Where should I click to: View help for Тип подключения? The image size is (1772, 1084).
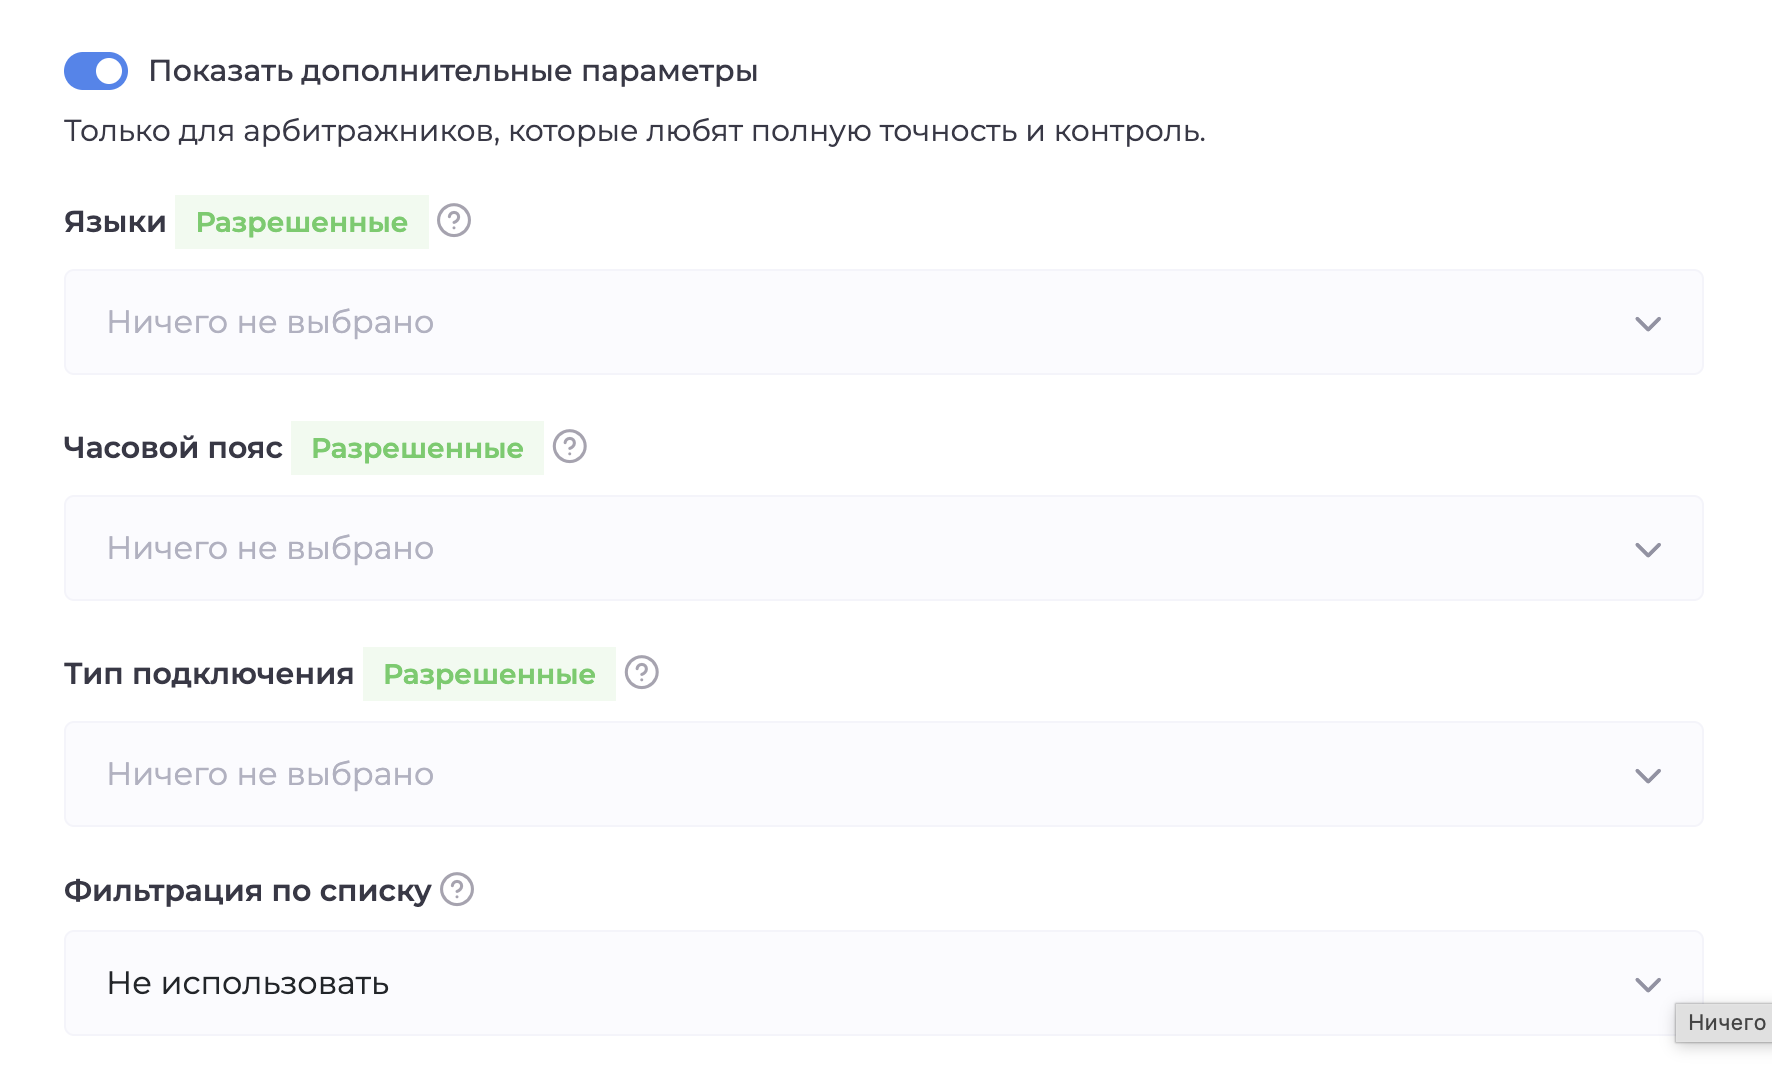click(x=643, y=674)
